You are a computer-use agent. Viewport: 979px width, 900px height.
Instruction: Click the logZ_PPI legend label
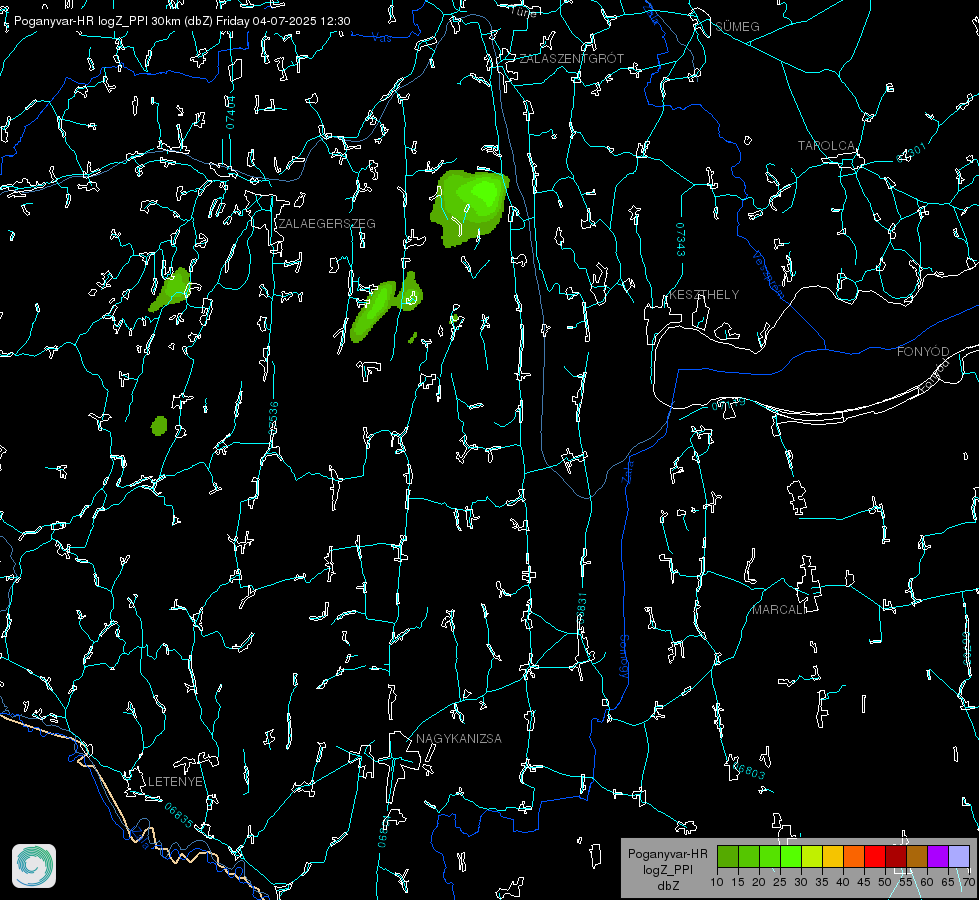click(667, 869)
